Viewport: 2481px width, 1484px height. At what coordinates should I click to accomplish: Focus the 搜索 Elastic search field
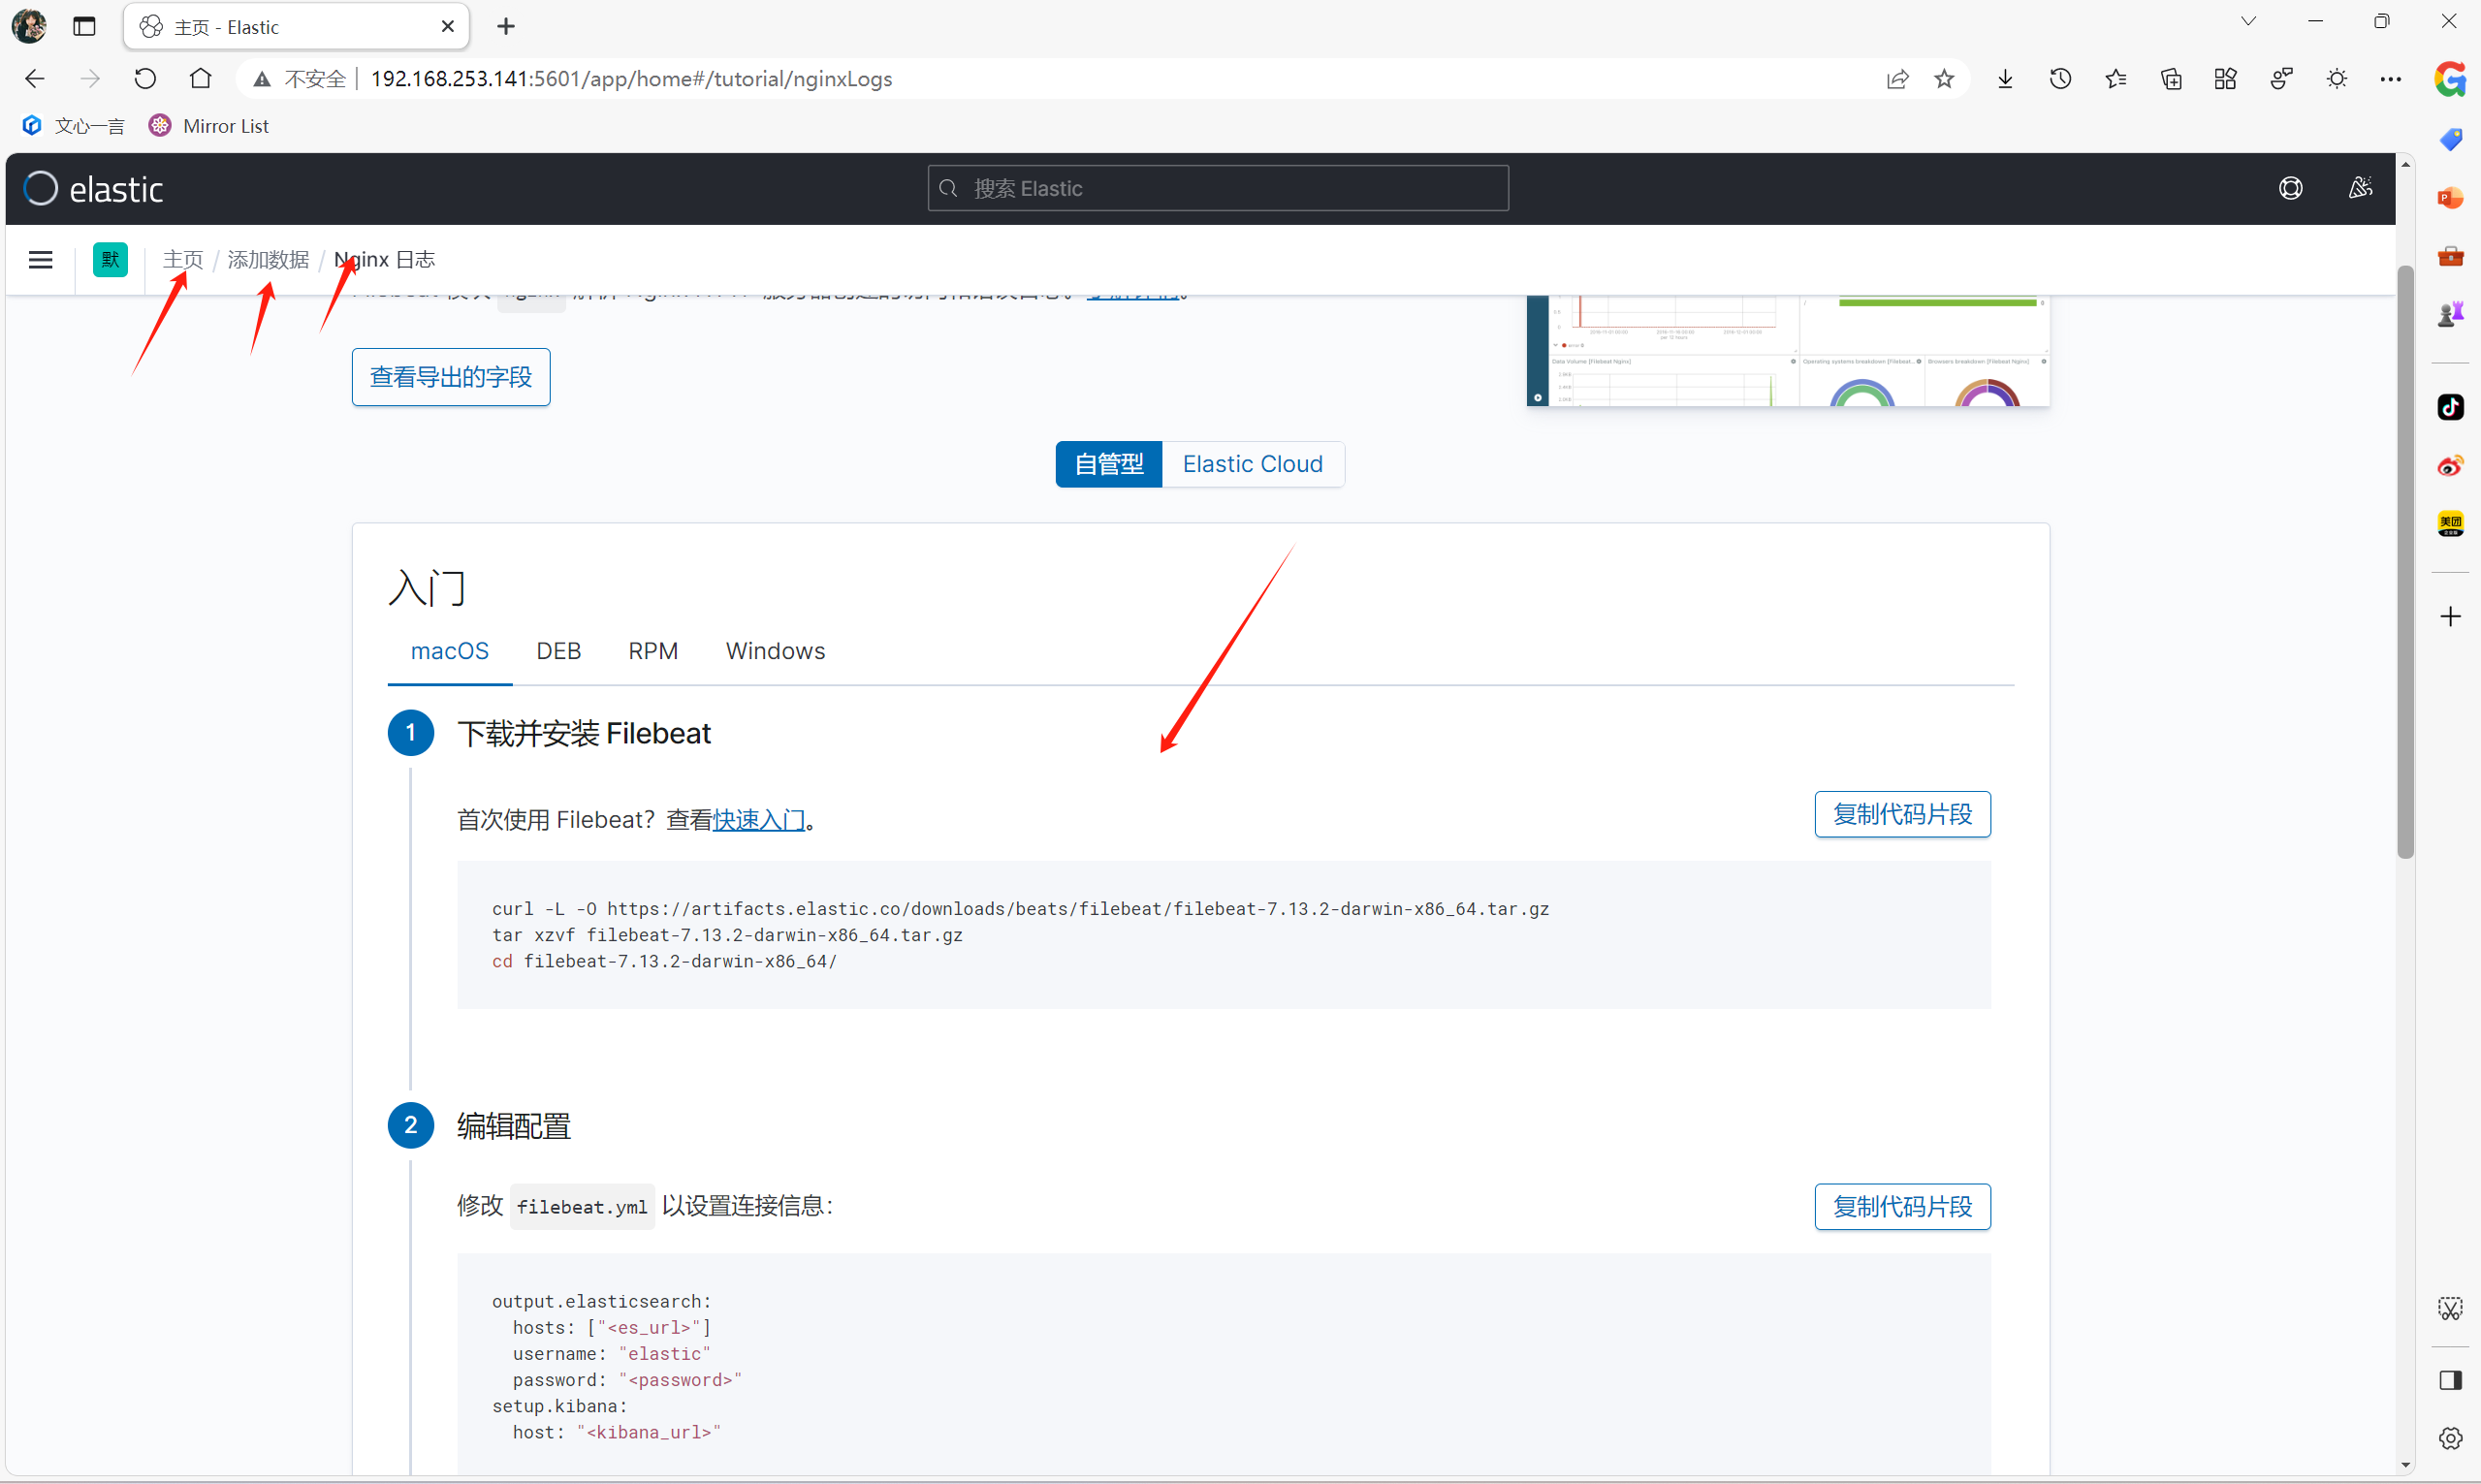tap(1218, 188)
